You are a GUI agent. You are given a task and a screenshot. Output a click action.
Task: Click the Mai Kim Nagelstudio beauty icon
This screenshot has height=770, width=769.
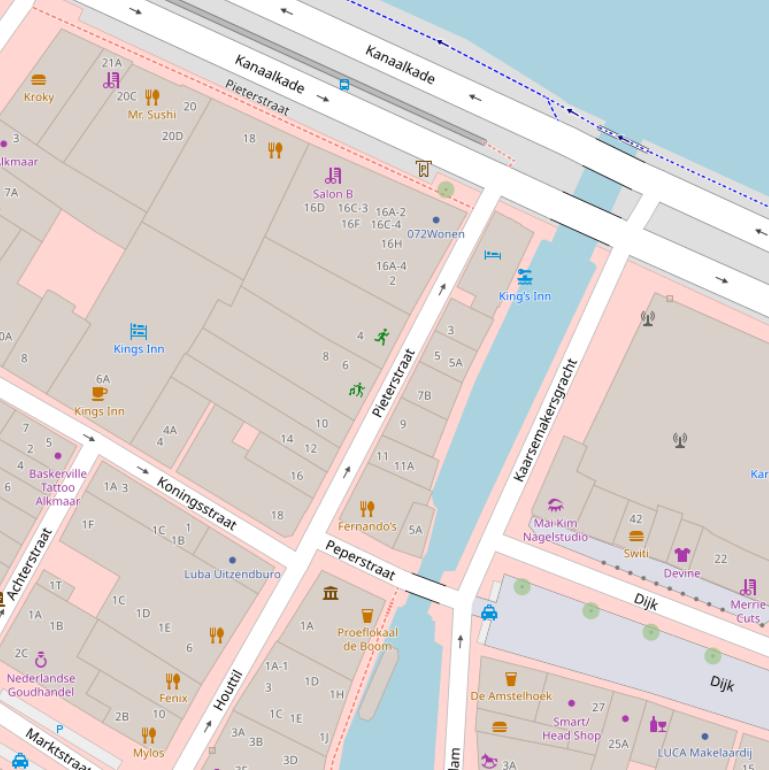555,505
